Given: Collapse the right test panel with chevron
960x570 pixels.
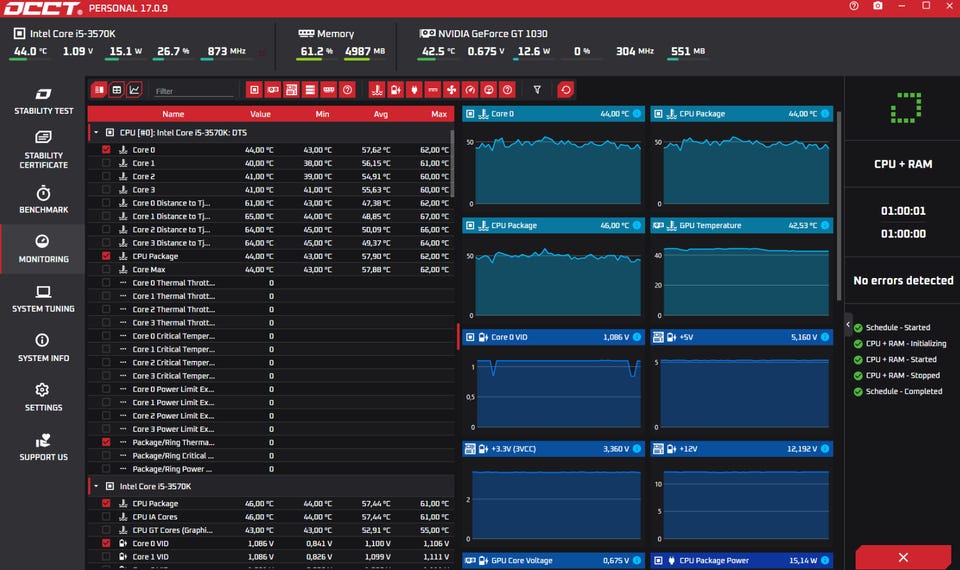Looking at the screenshot, I should coord(848,324).
